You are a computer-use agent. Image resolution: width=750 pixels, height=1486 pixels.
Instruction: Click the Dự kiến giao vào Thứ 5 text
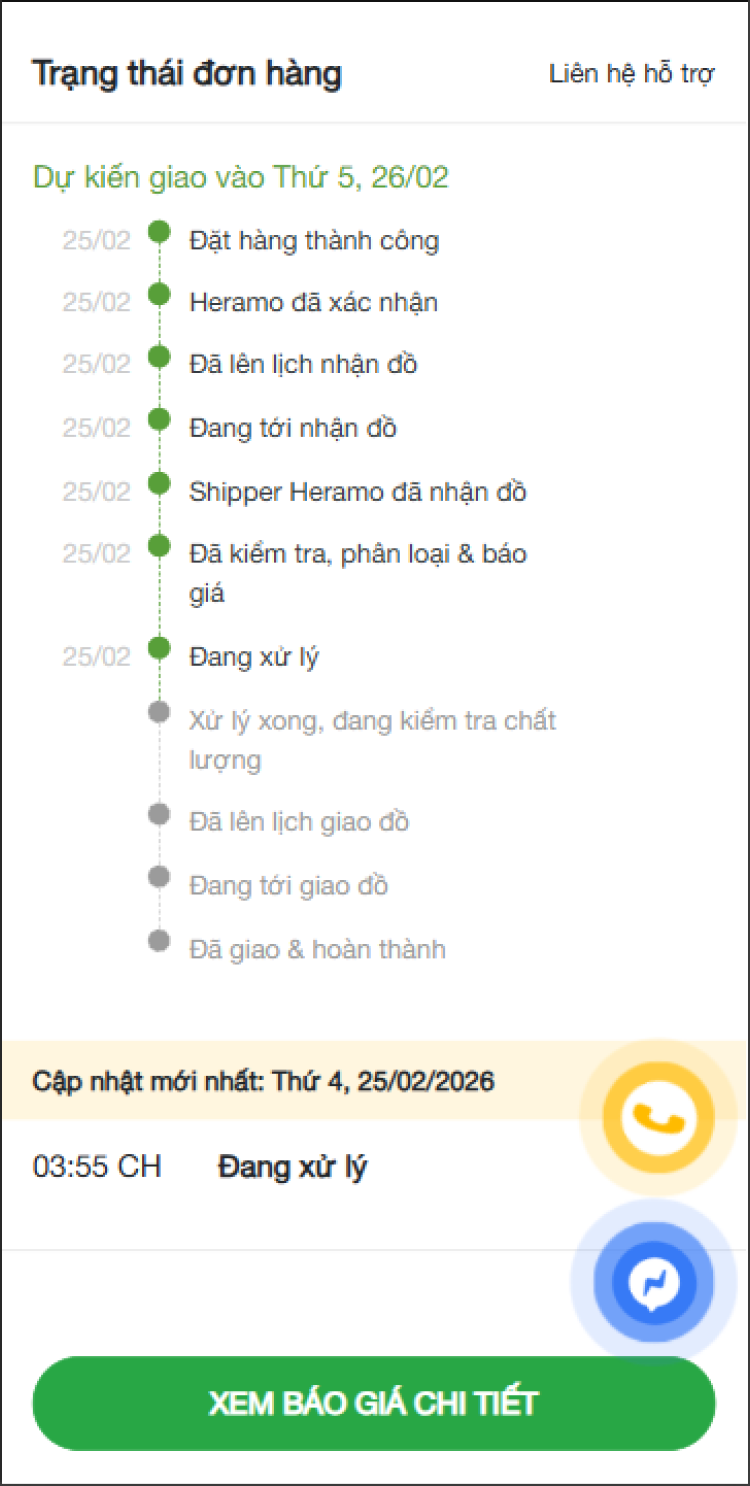(x=241, y=178)
